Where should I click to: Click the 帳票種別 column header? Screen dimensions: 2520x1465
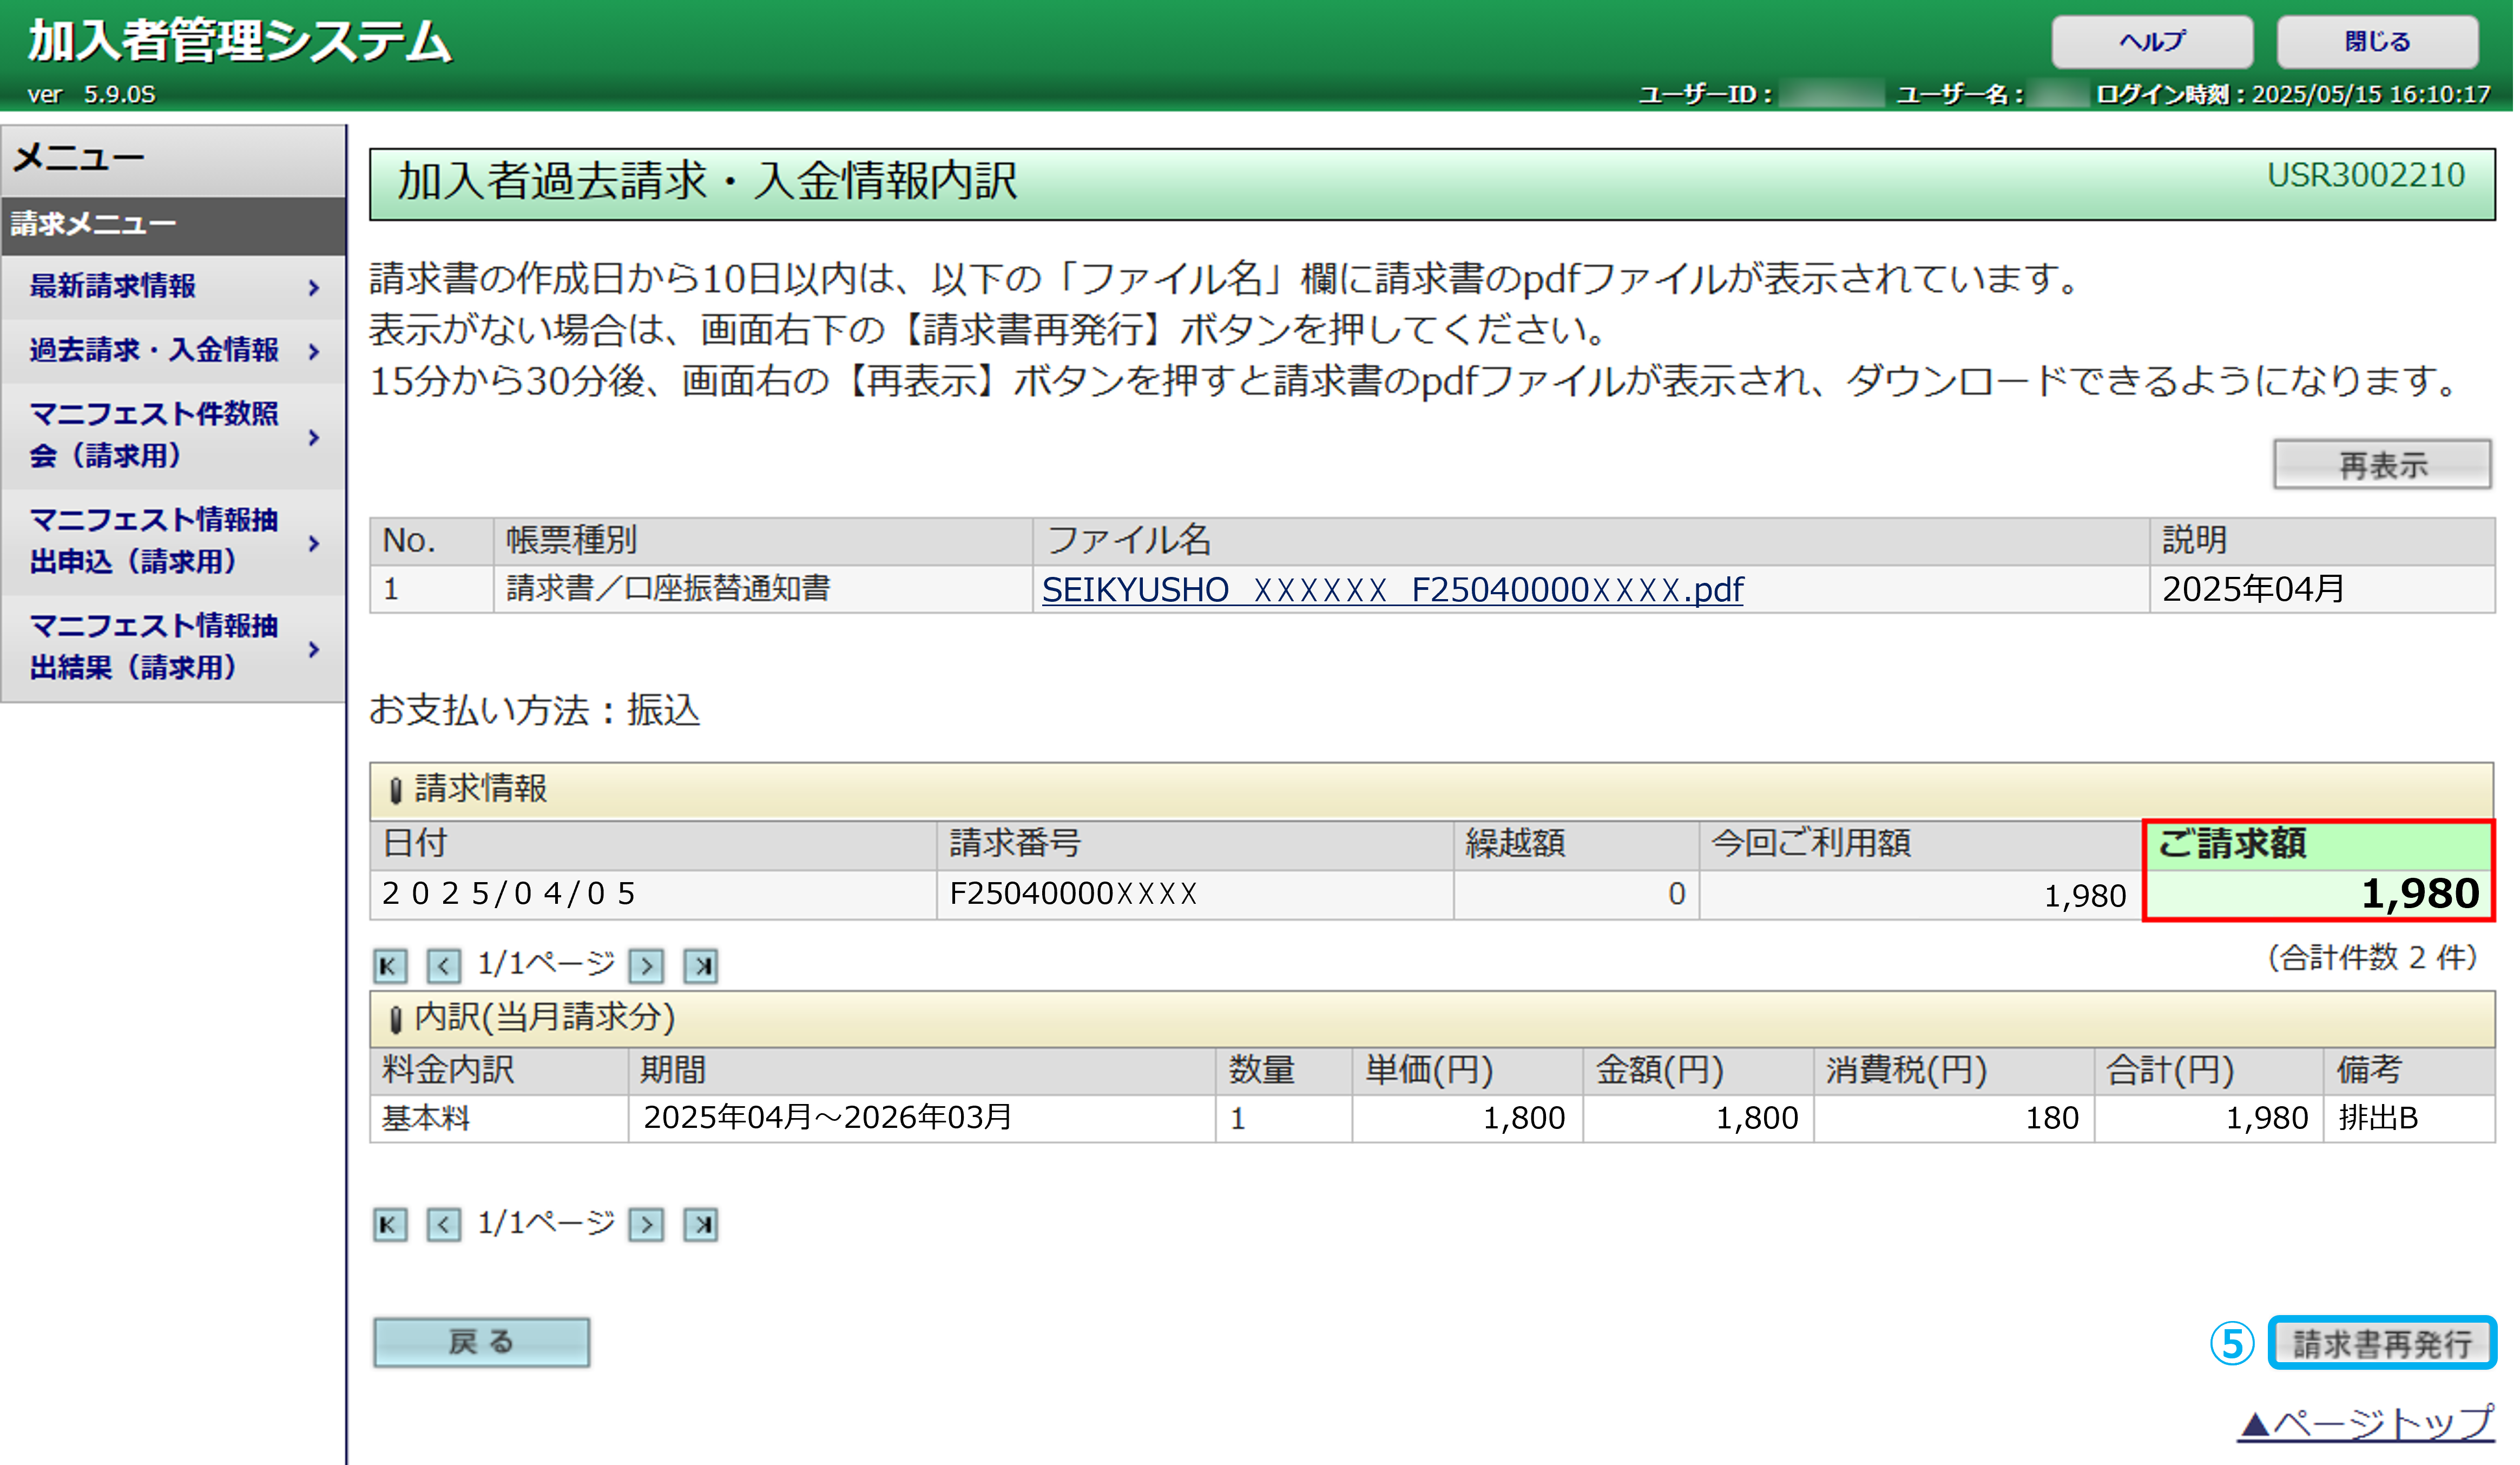click(763, 541)
